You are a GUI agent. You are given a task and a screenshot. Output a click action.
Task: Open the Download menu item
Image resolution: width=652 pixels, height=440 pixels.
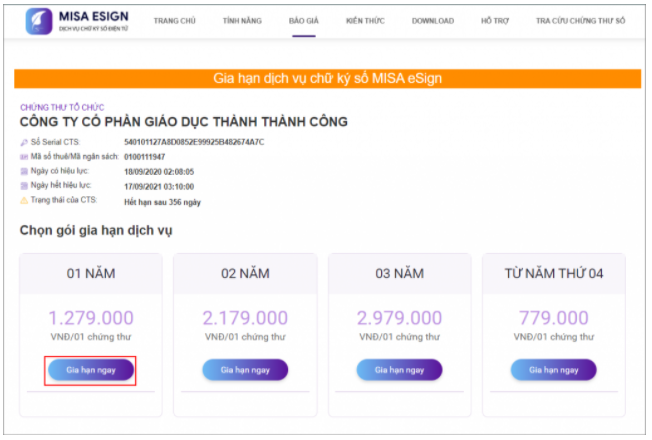pyautogui.click(x=432, y=21)
